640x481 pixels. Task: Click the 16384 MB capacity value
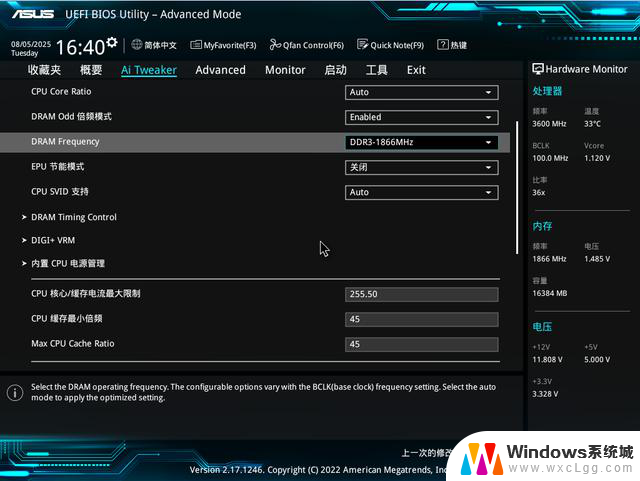point(550,293)
